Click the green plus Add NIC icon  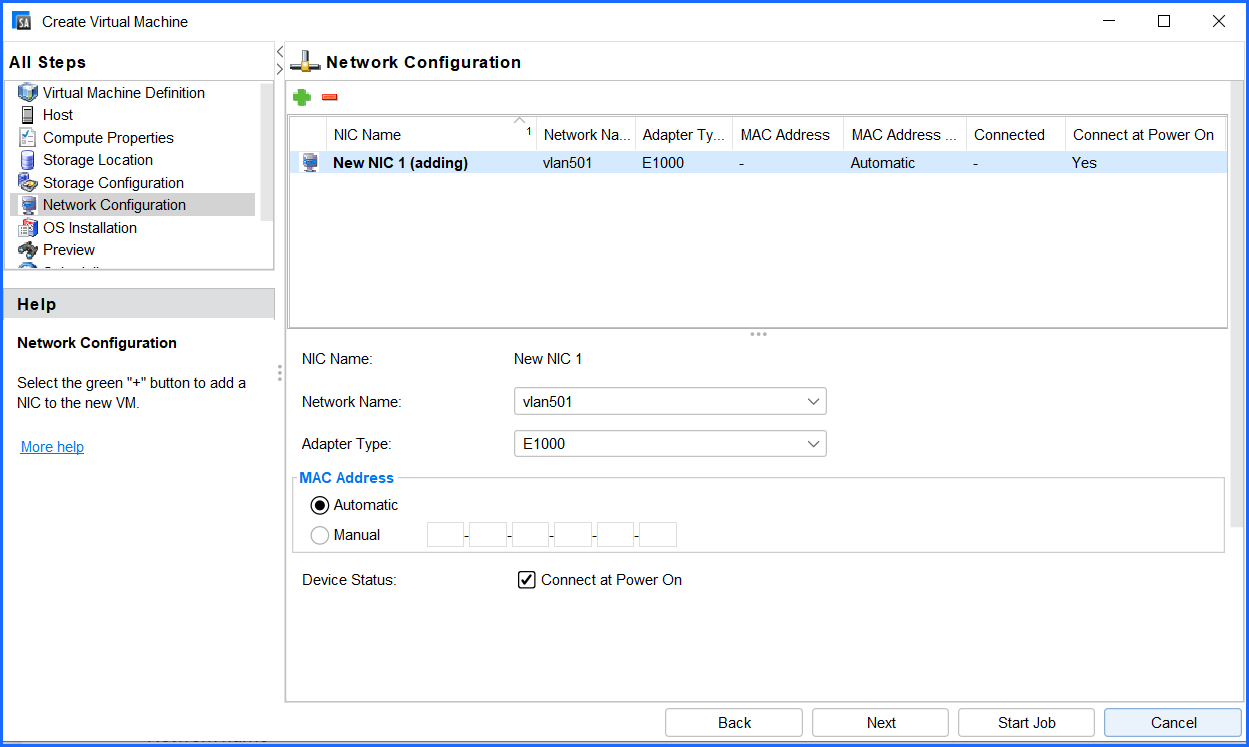click(301, 97)
